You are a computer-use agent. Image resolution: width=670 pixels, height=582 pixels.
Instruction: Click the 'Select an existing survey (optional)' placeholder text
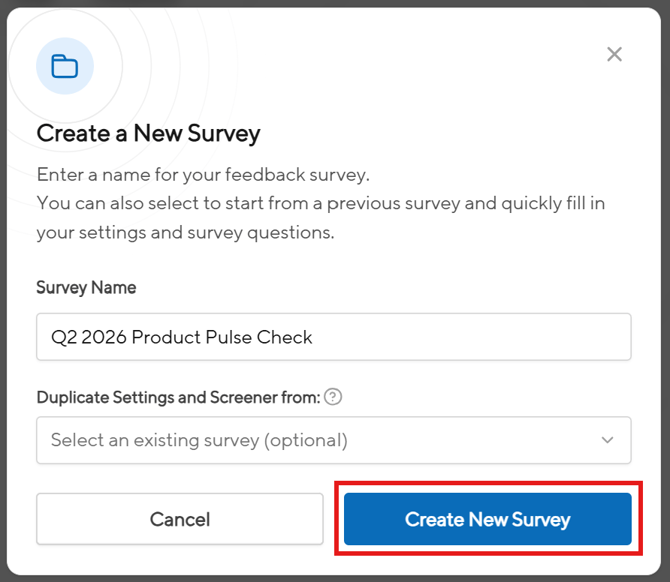[x=199, y=440]
